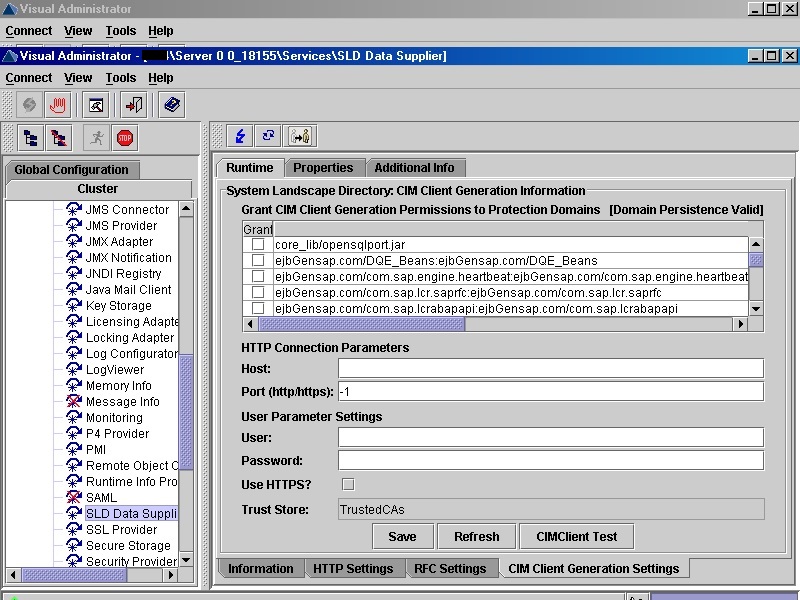Image resolution: width=800 pixels, height=600 pixels.
Task: Select P4 Provider in service tree
Action: pyautogui.click(x=117, y=433)
